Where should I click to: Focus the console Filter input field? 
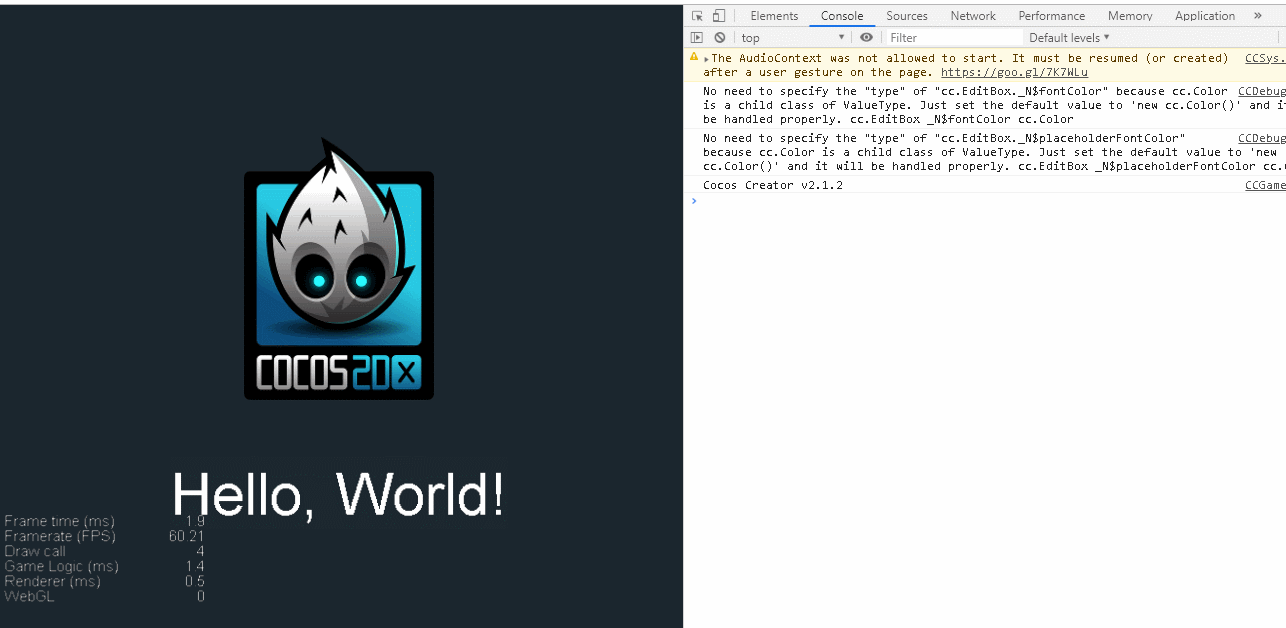[x=955, y=37]
